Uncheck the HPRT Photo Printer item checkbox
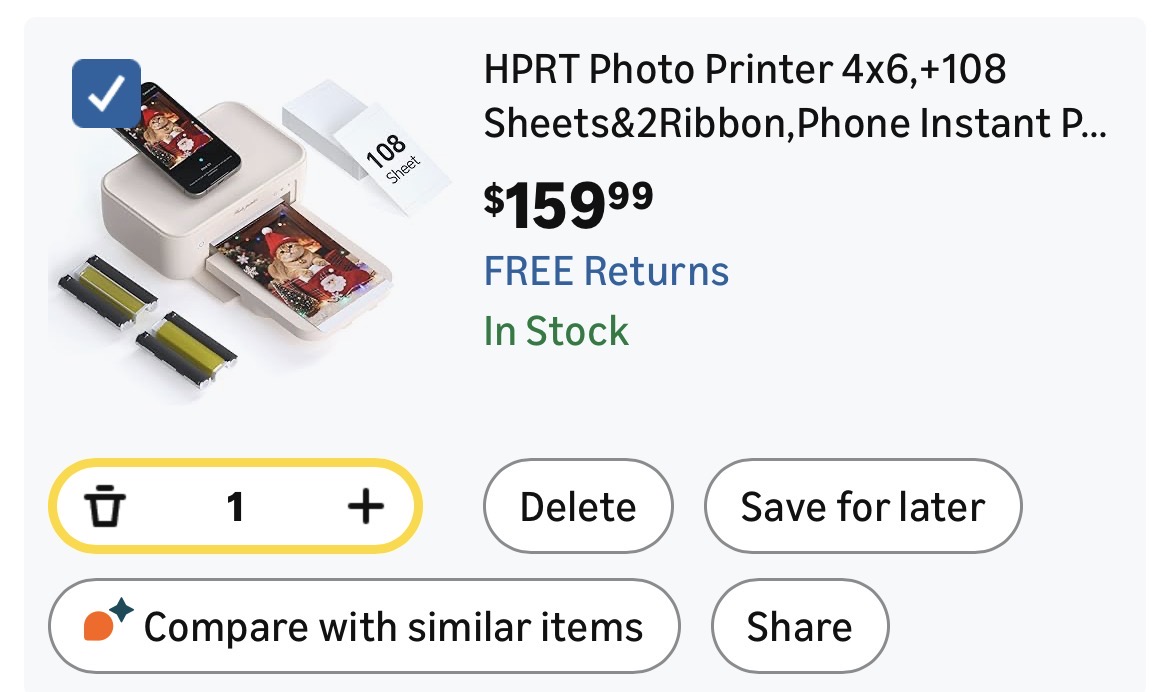The height and width of the screenshot is (692, 1170). click(106, 94)
